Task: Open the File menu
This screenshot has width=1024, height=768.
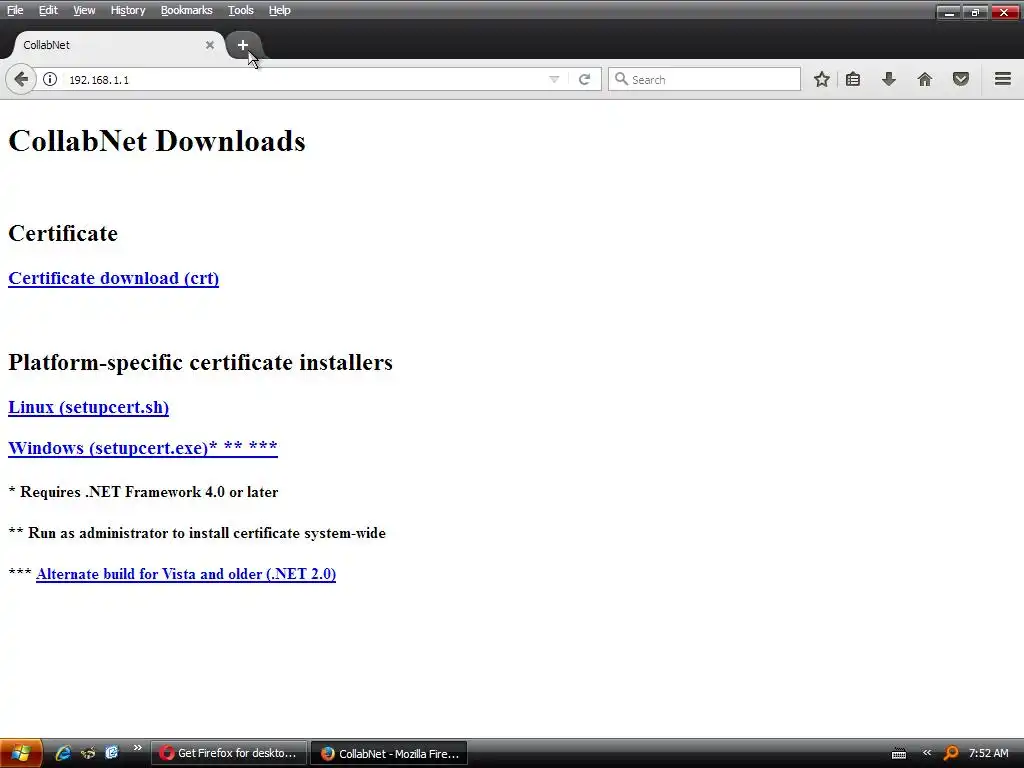Action: pyautogui.click(x=15, y=10)
